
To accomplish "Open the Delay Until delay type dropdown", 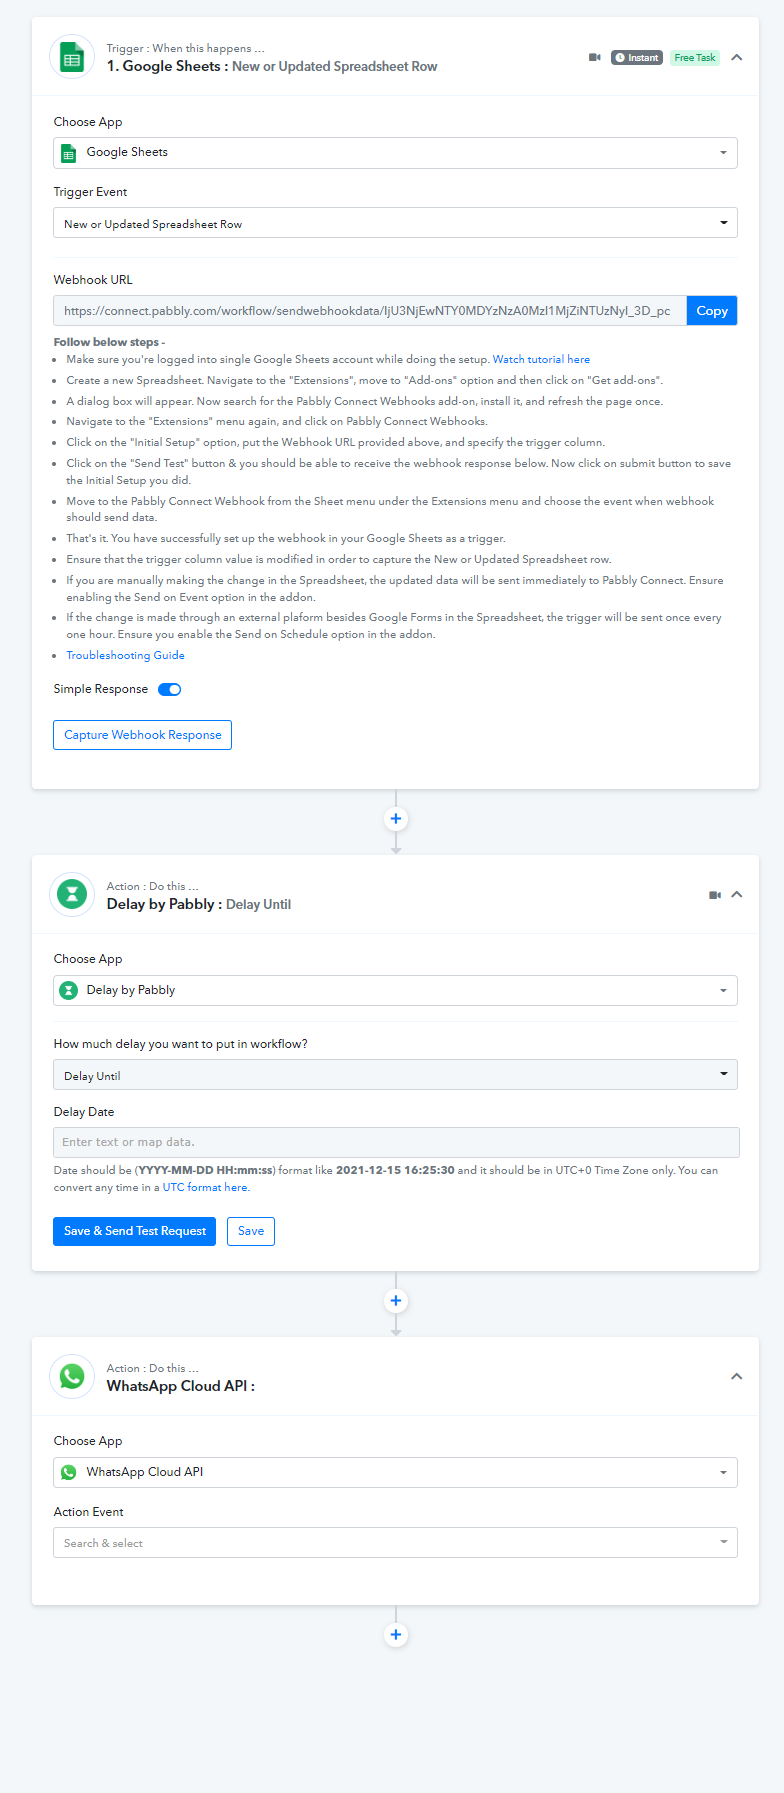I will (x=395, y=1075).
